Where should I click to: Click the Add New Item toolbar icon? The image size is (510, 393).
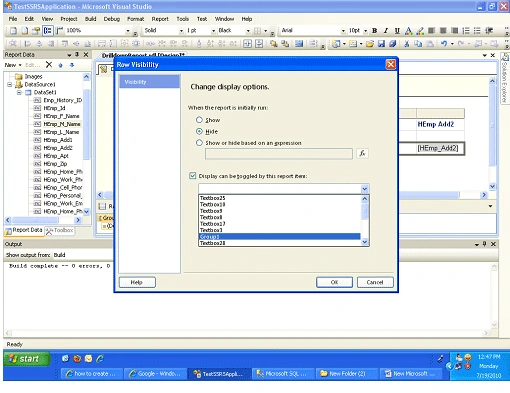(353, 44)
